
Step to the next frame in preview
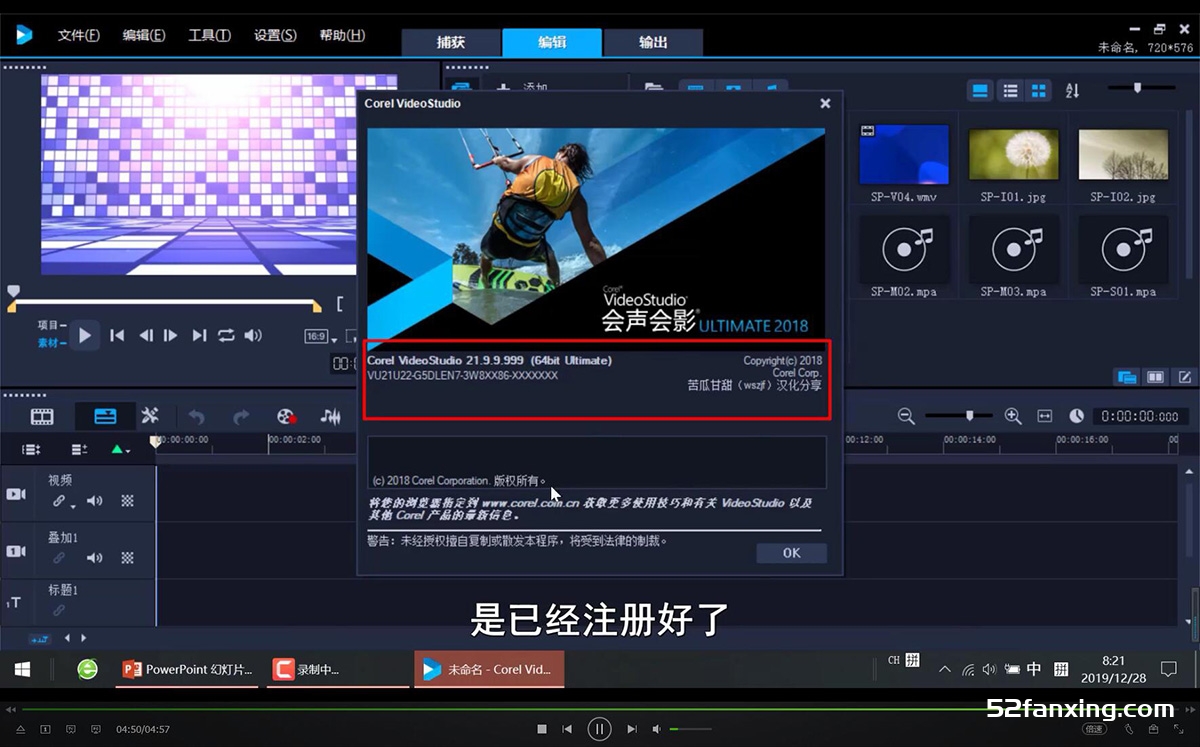170,336
